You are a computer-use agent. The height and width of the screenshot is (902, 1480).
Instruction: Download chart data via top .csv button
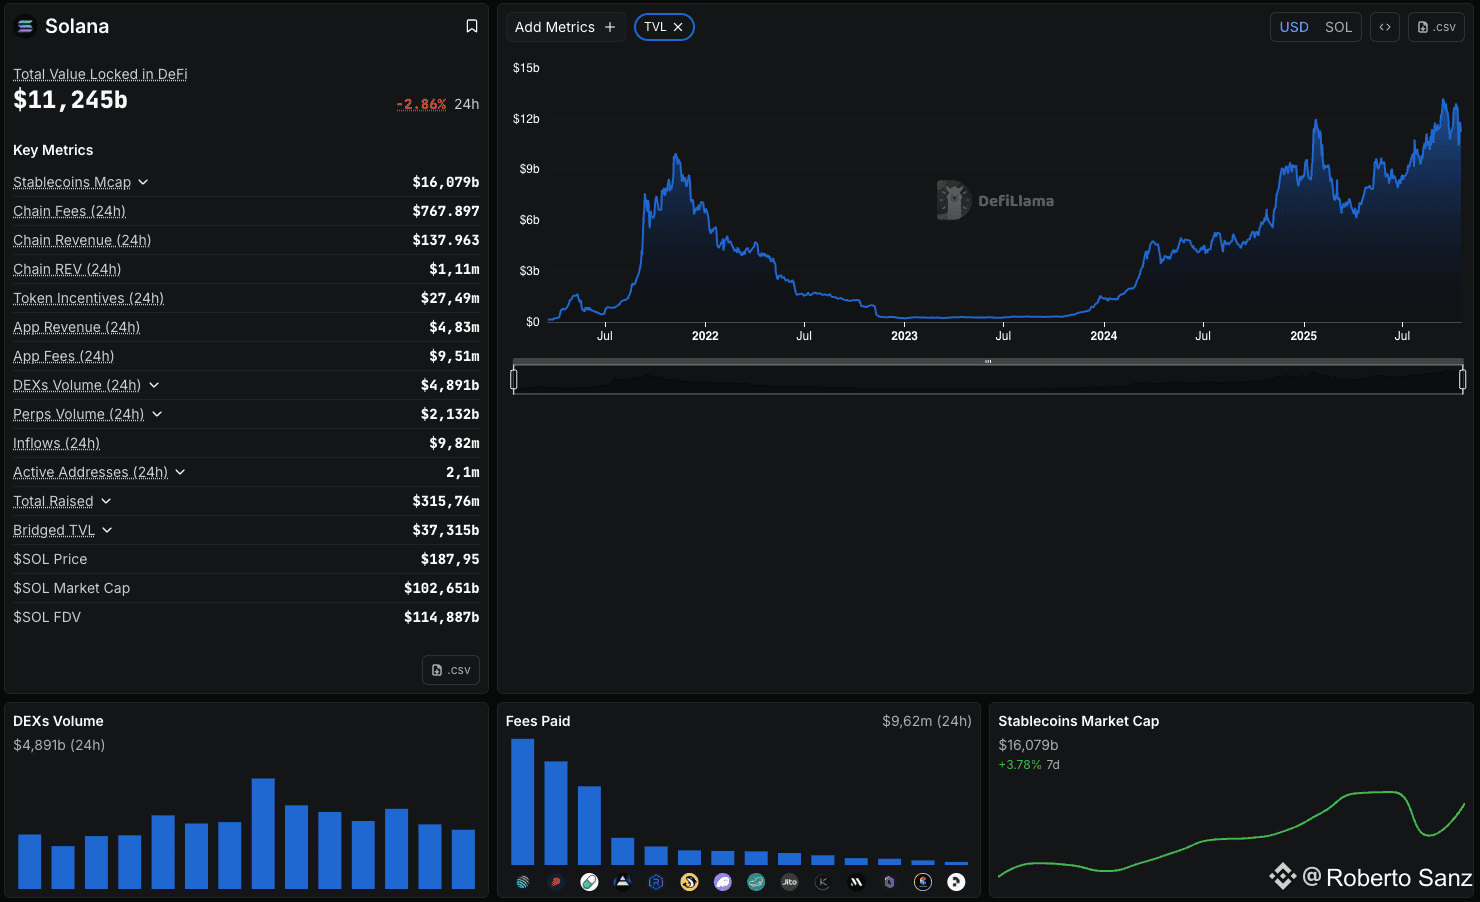tap(1436, 27)
